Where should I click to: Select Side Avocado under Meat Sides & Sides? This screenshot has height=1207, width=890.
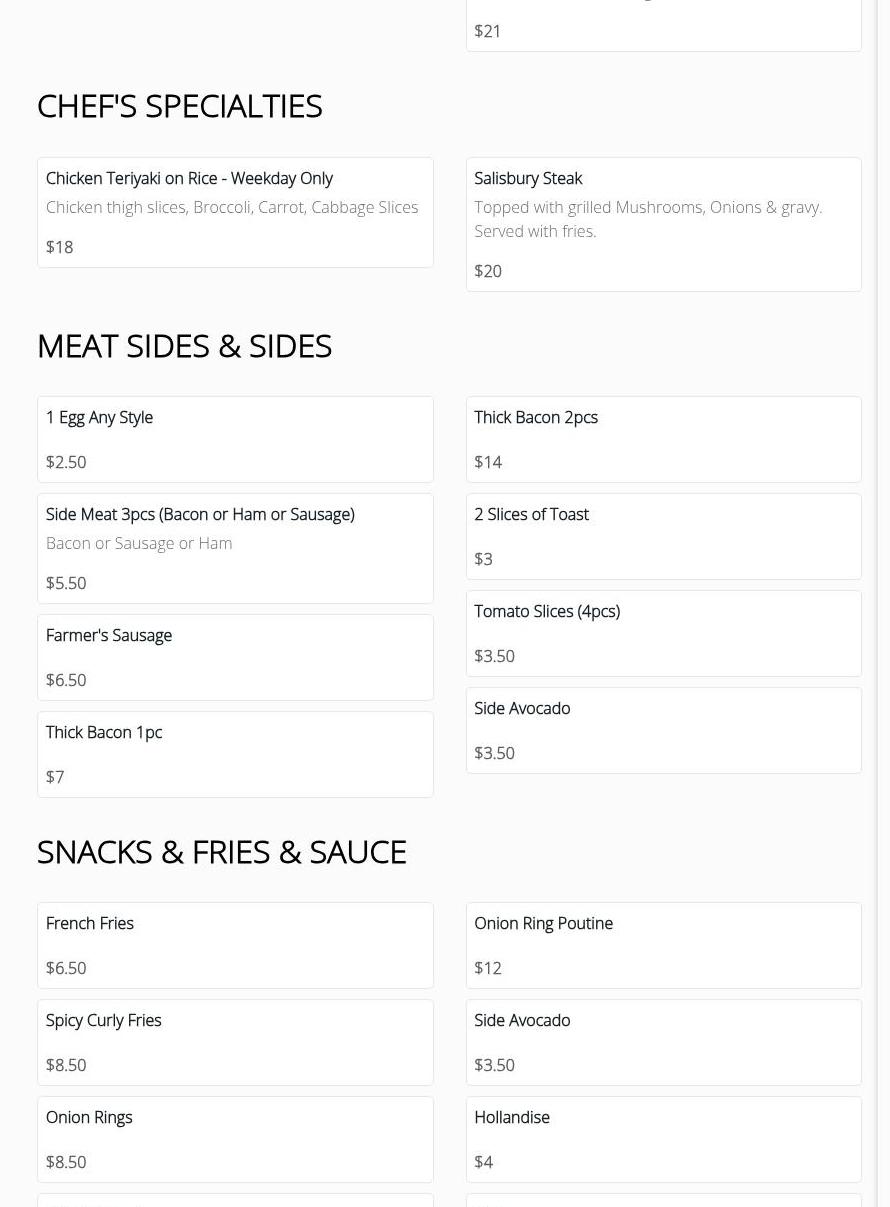point(663,730)
